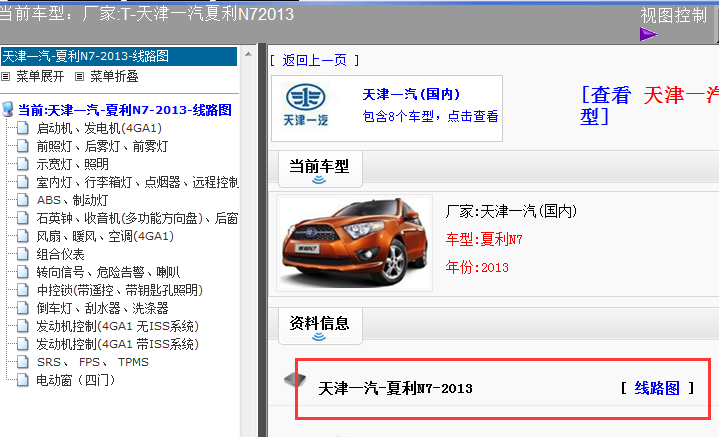The image size is (719, 437).
Task: Open 发动机控制(4GA1 带ISS系统) diagram
Action: click(117, 344)
